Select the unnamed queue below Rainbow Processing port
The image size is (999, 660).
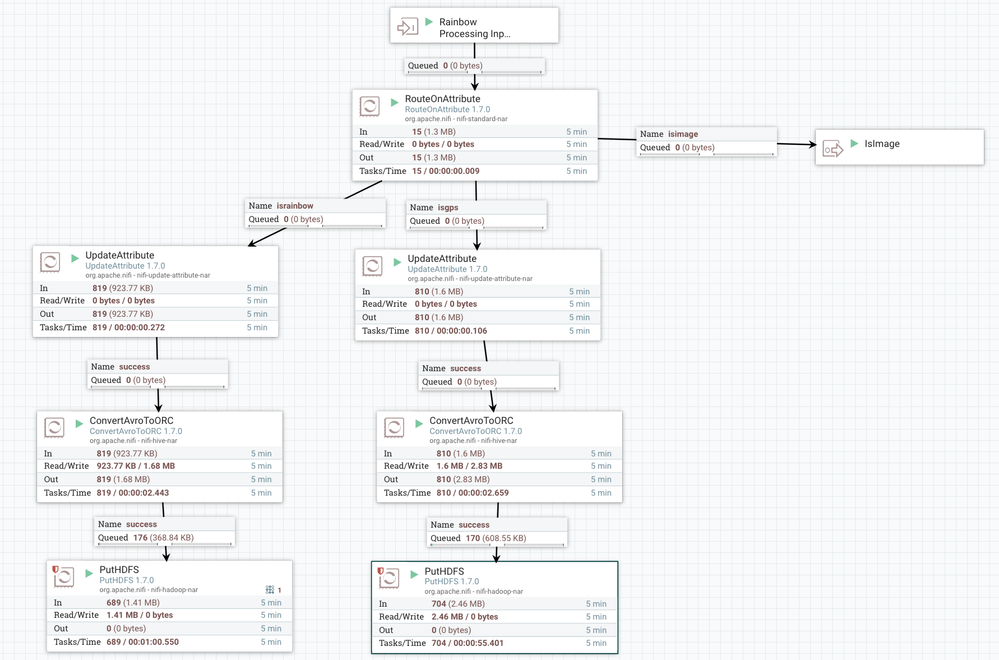point(475,66)
